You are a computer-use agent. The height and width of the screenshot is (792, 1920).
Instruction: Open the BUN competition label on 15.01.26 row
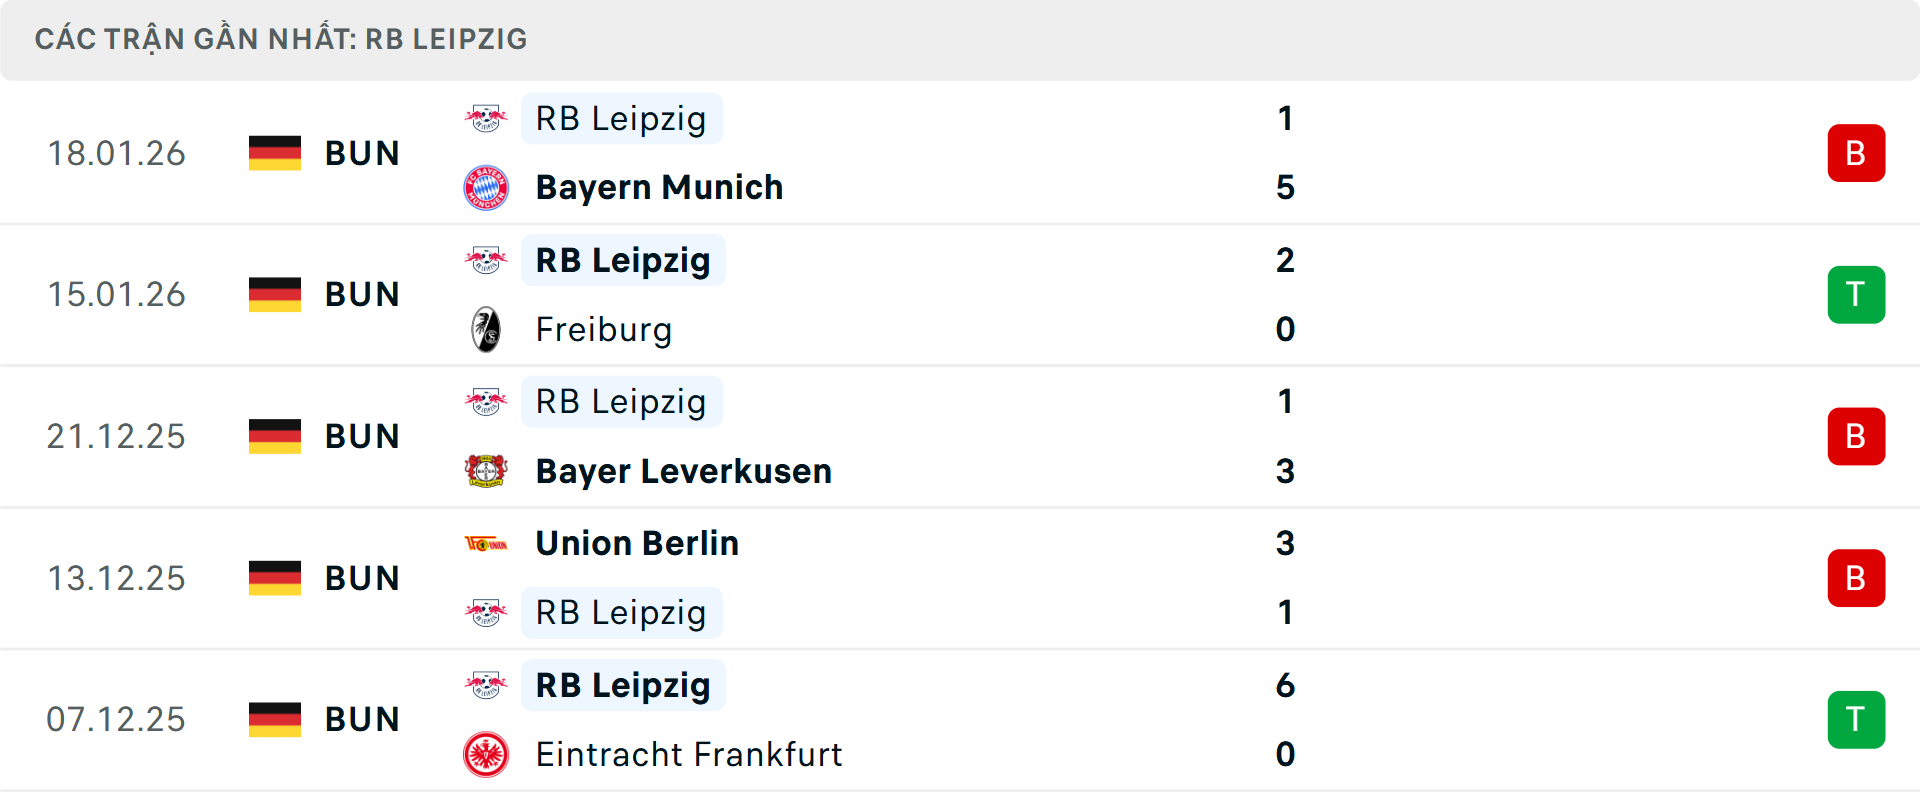click(x=362, y=294)
